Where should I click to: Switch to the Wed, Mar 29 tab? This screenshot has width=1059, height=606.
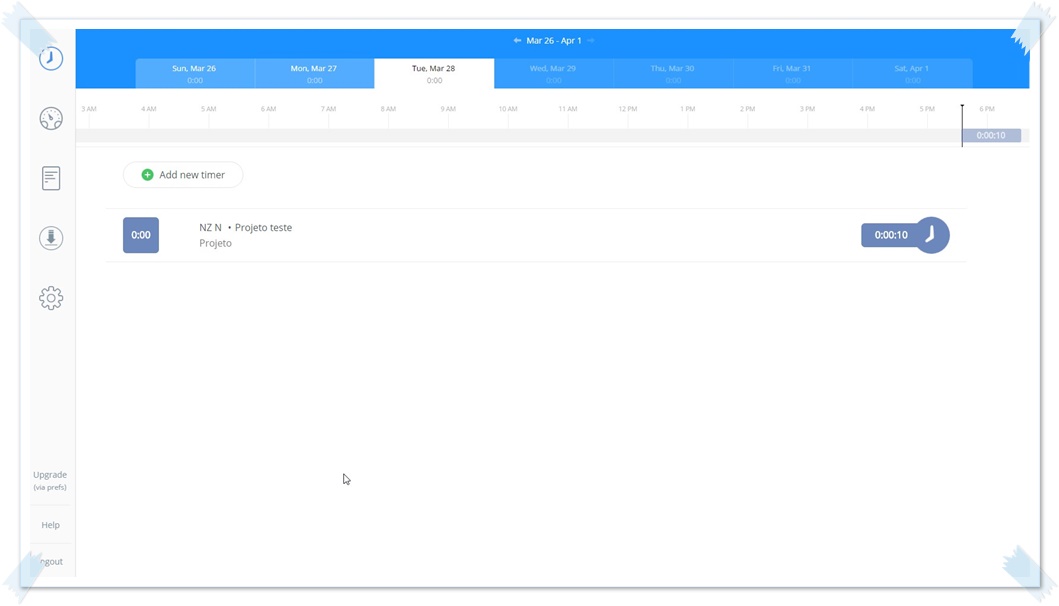pyautogui.click(x=553, y=74)
